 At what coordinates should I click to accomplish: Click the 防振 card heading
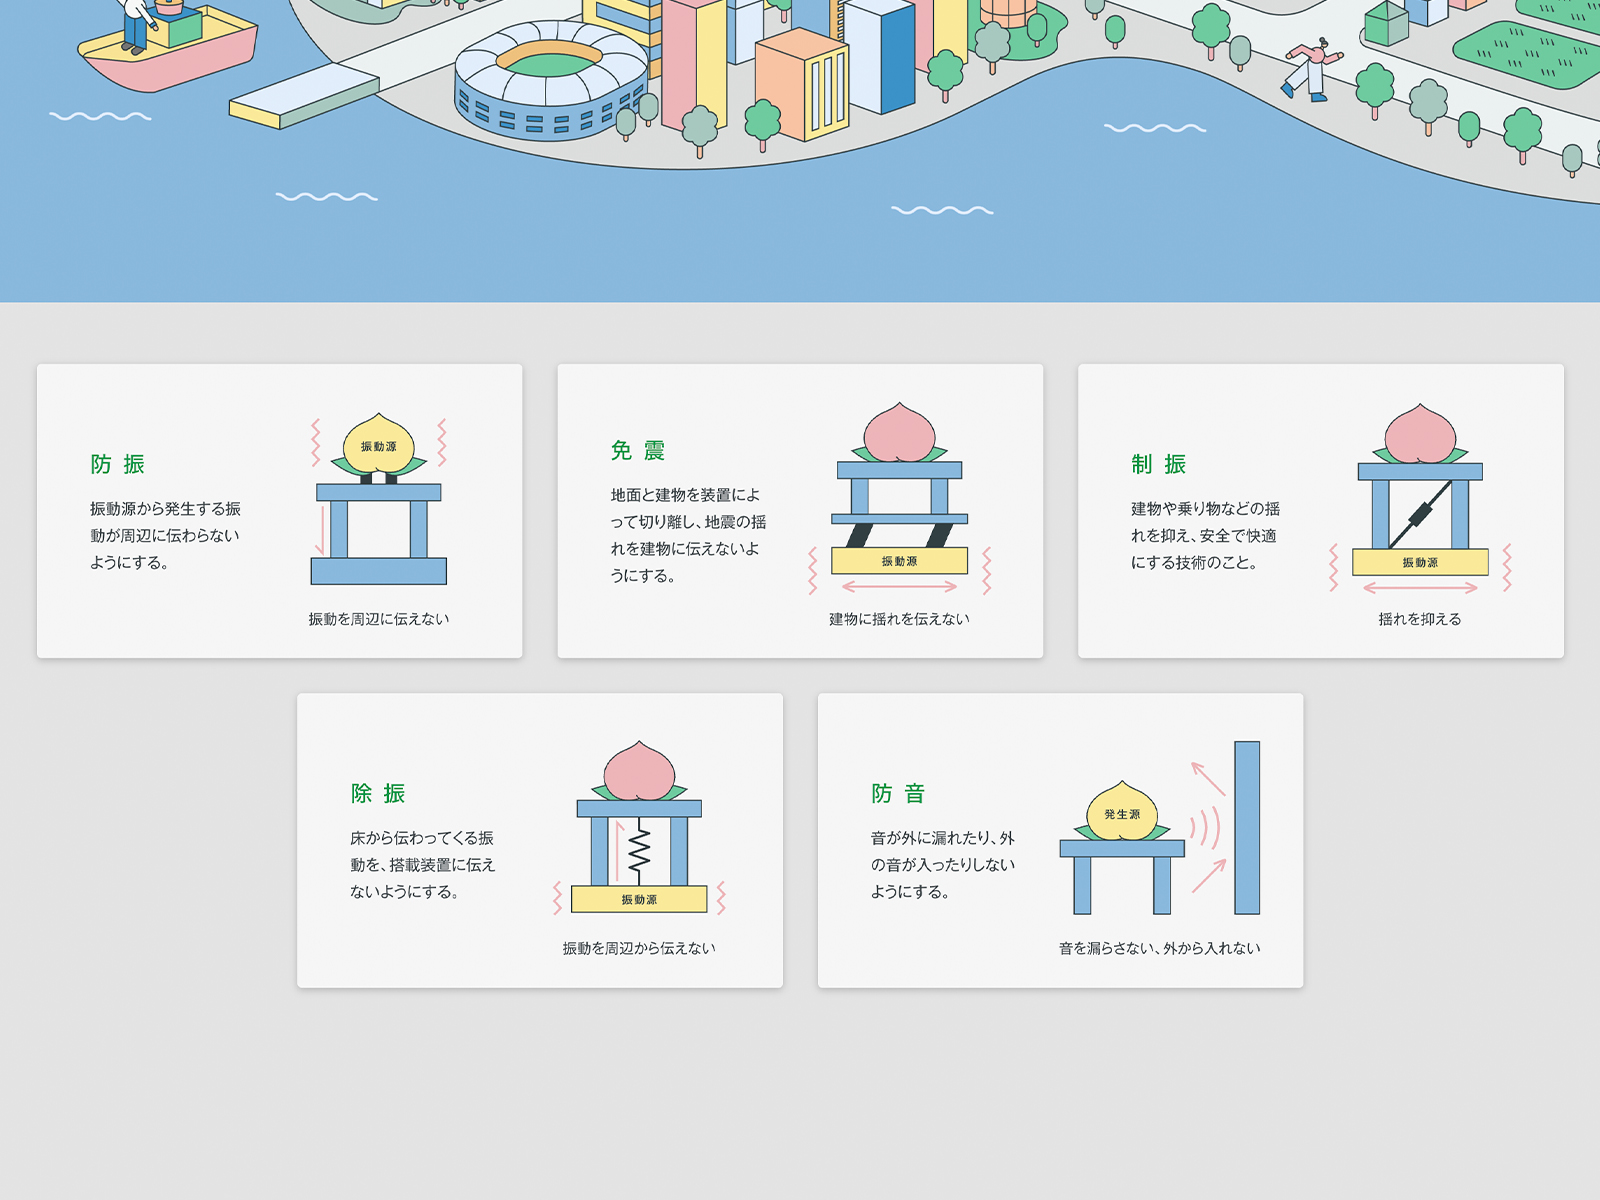118,464
